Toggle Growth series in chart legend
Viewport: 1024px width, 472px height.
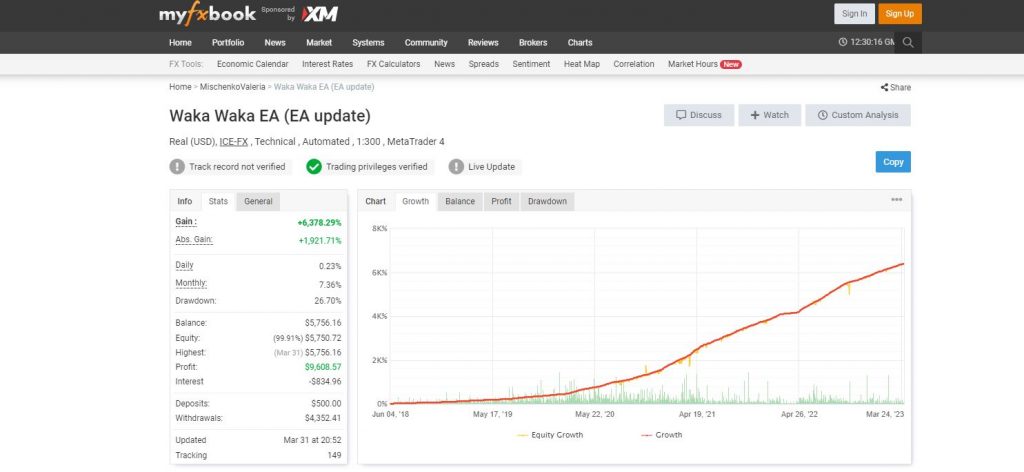(x=664, y=435)
